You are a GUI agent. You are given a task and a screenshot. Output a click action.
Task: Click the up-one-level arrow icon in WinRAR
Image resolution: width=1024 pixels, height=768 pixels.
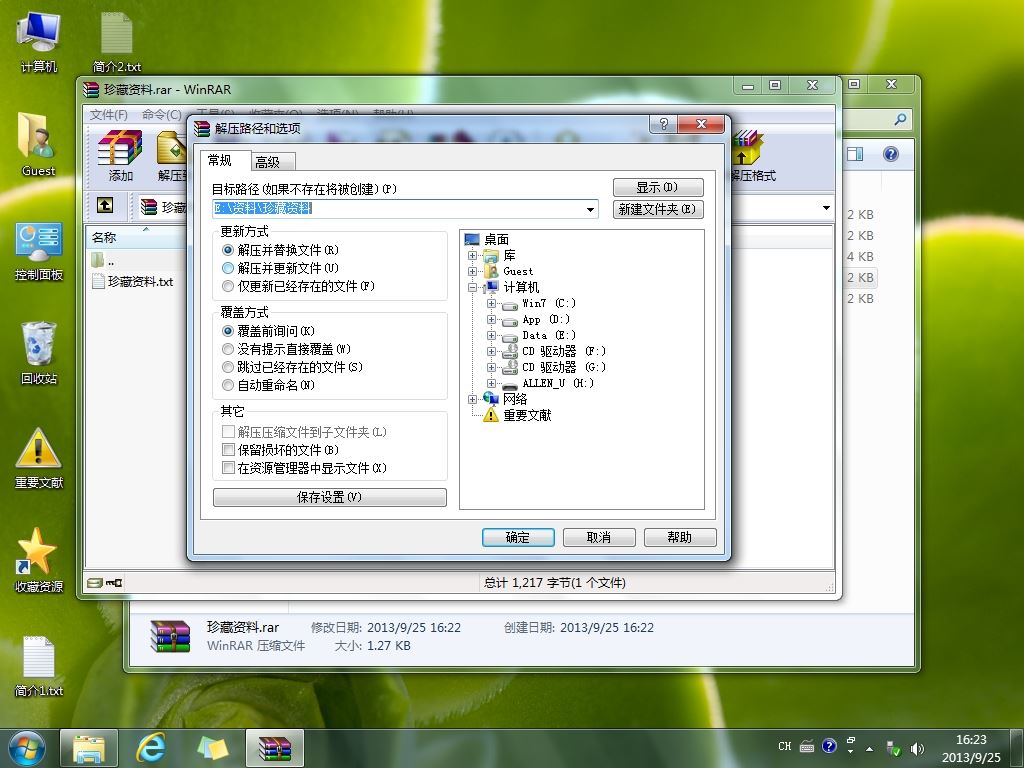[105, 206]
